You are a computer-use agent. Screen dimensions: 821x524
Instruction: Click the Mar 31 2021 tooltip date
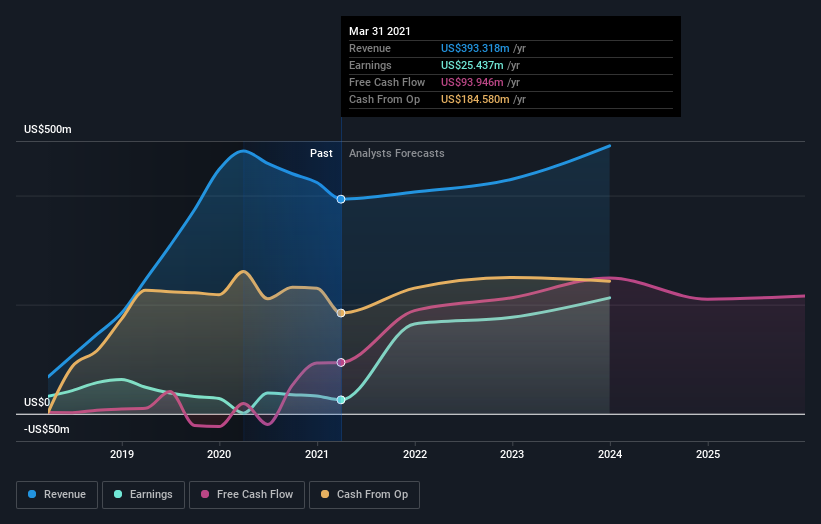tap(380, 31)
